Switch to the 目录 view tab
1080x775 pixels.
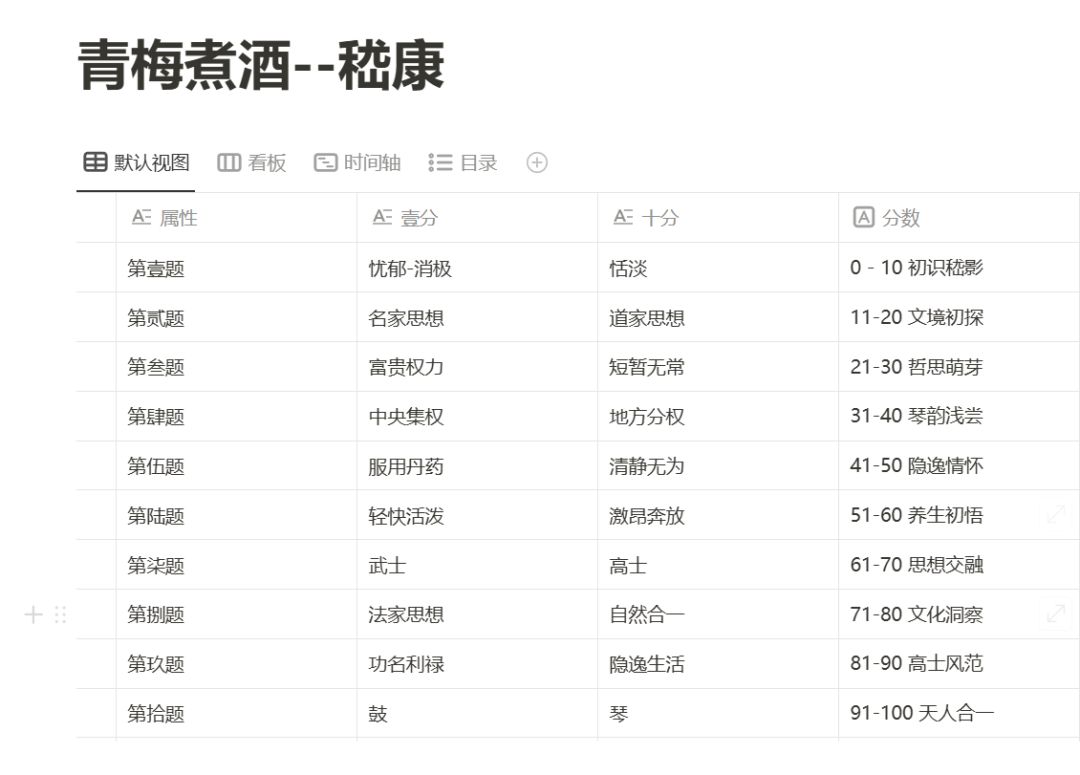462,163
